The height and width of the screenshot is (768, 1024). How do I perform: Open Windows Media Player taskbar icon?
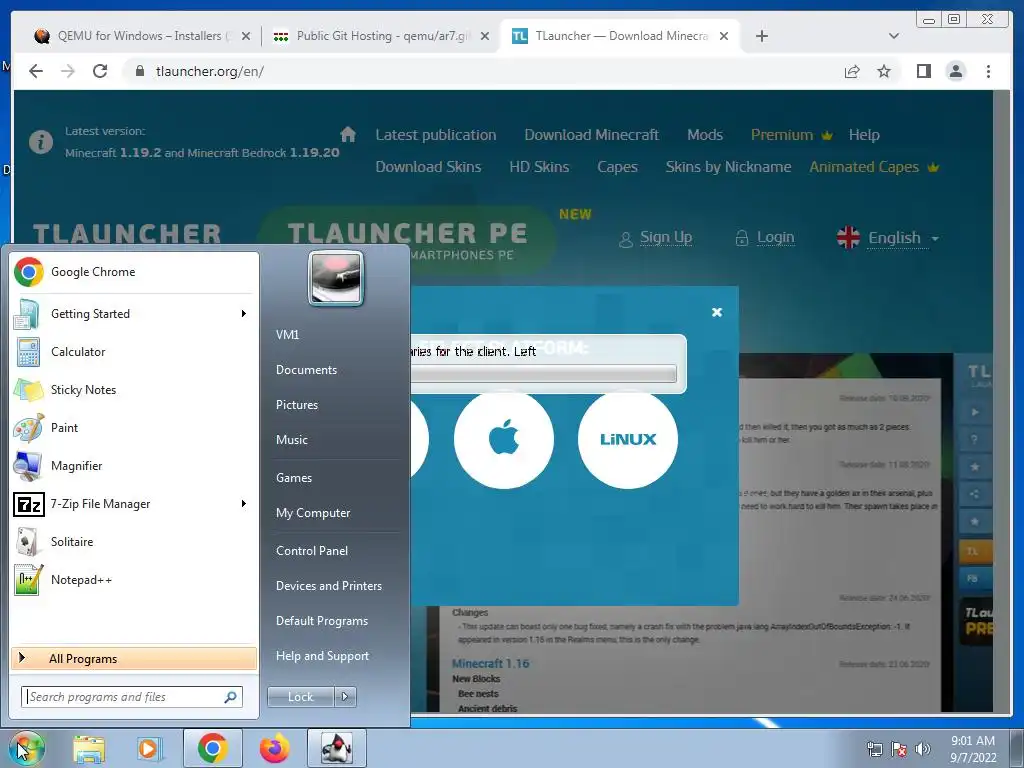pos(149,748)
